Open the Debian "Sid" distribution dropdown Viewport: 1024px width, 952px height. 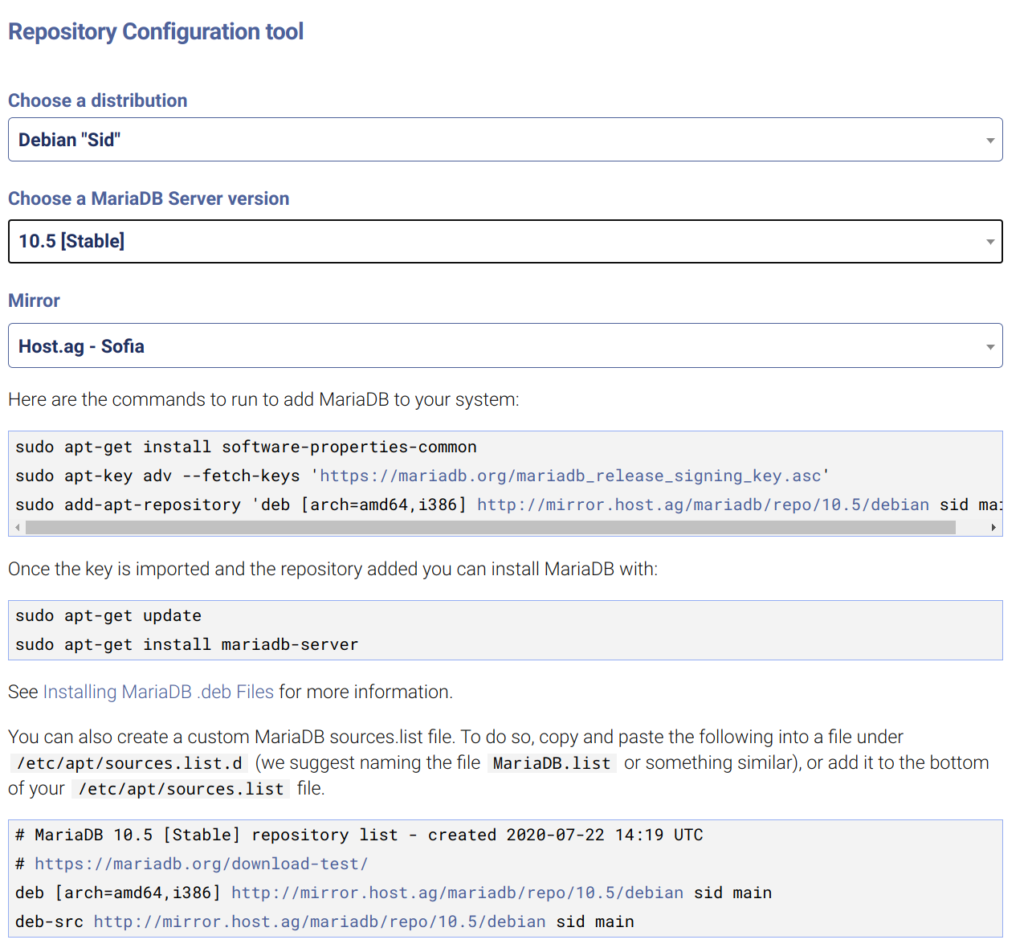[505, 140]
